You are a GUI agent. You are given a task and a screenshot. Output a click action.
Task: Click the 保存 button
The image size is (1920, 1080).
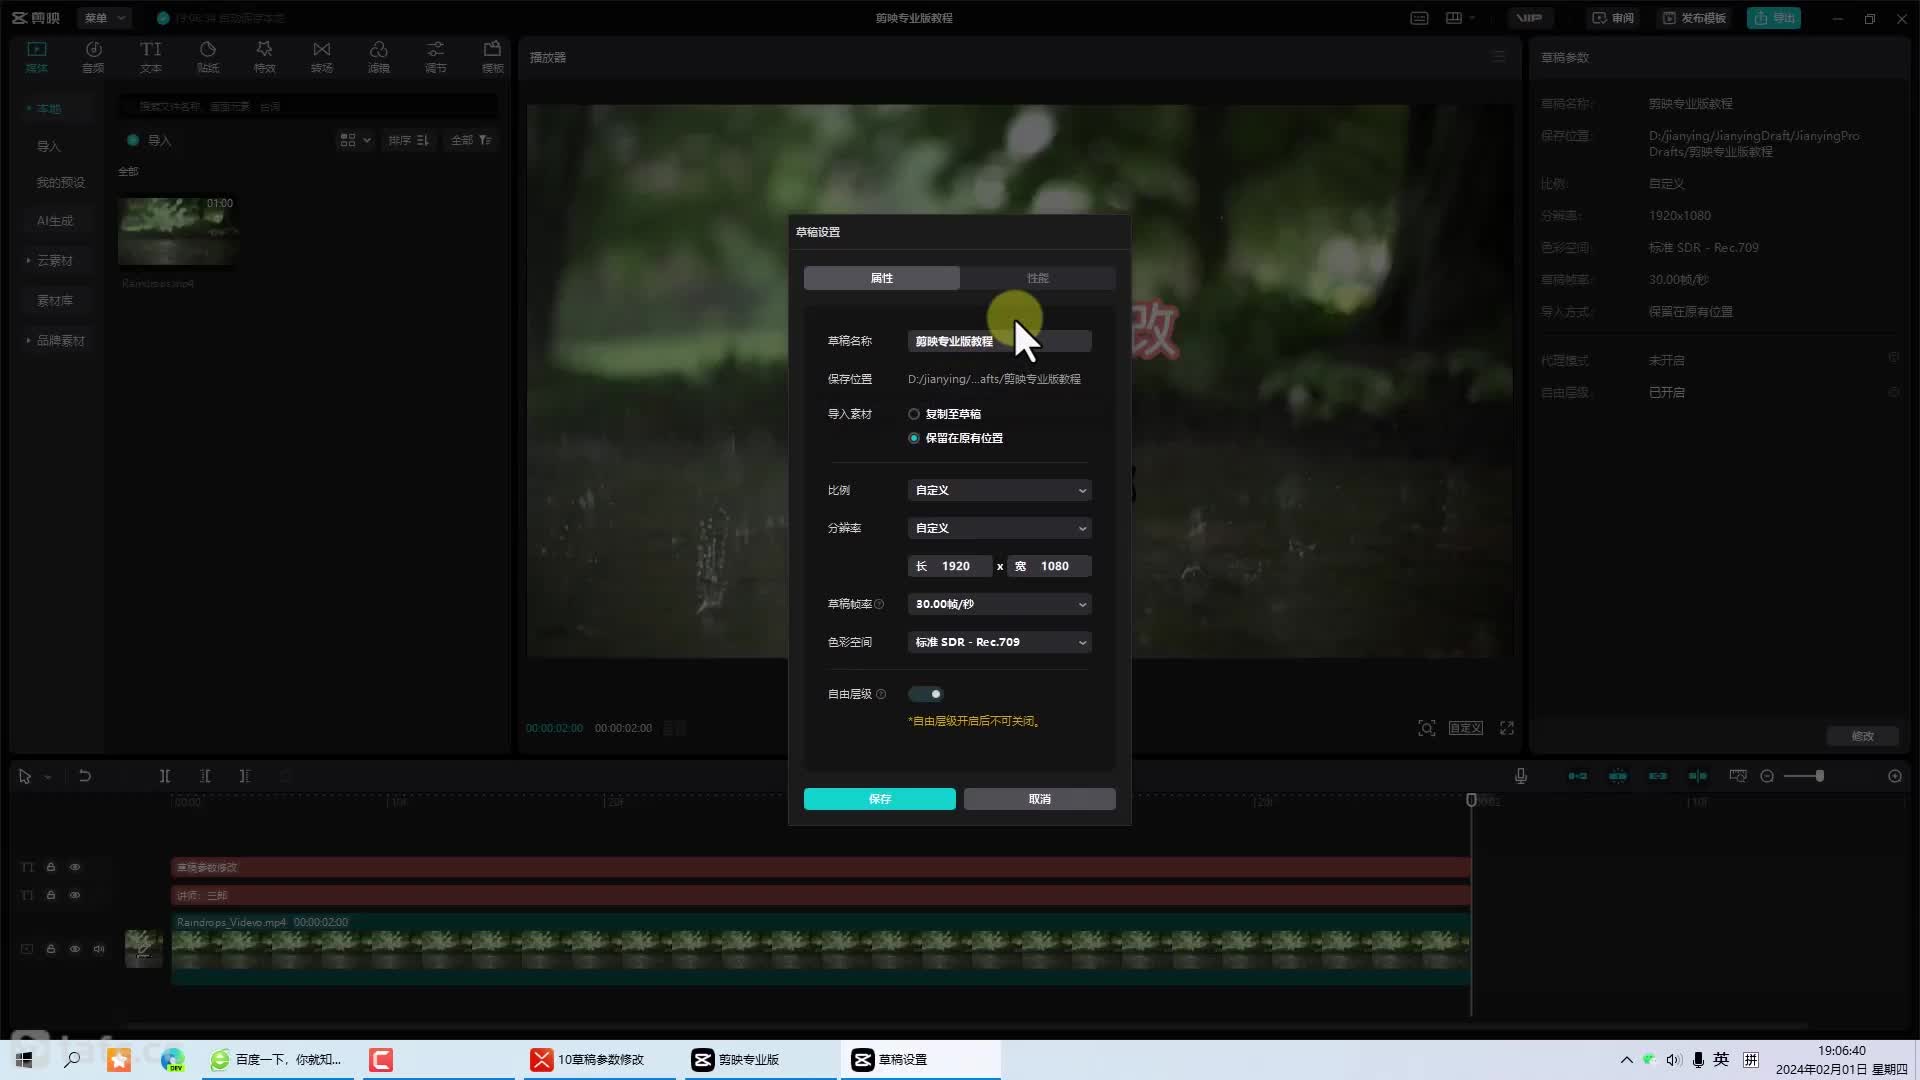coord(880,799)
